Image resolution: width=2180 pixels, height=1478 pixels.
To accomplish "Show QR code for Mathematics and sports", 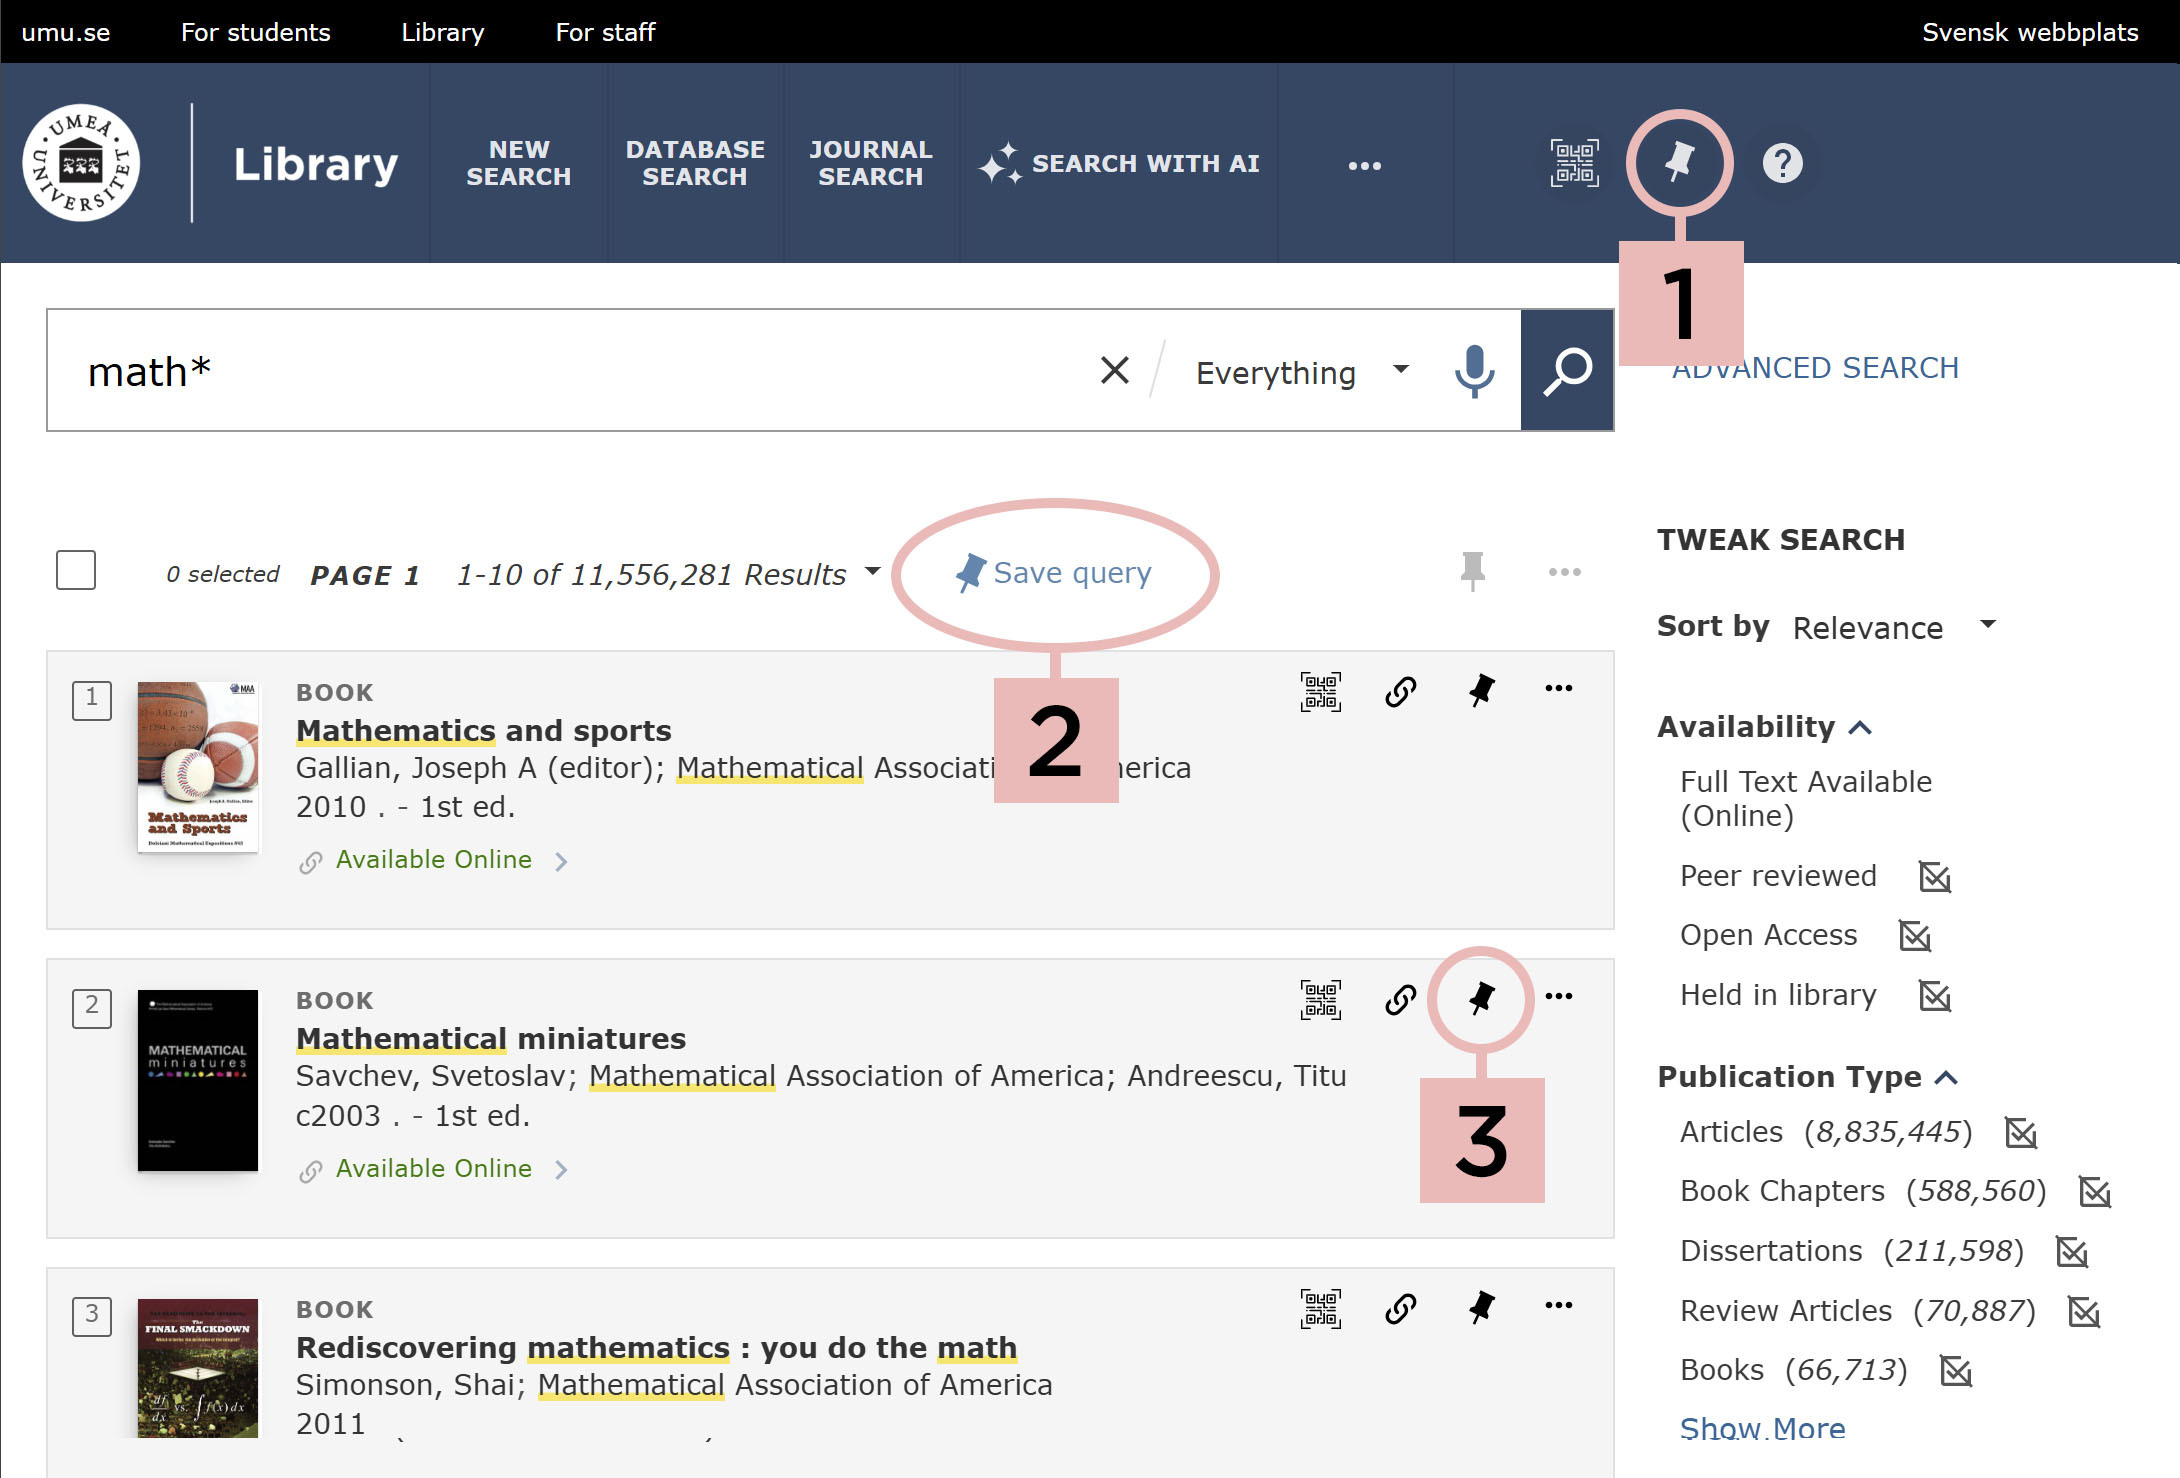I will 1321,691.
